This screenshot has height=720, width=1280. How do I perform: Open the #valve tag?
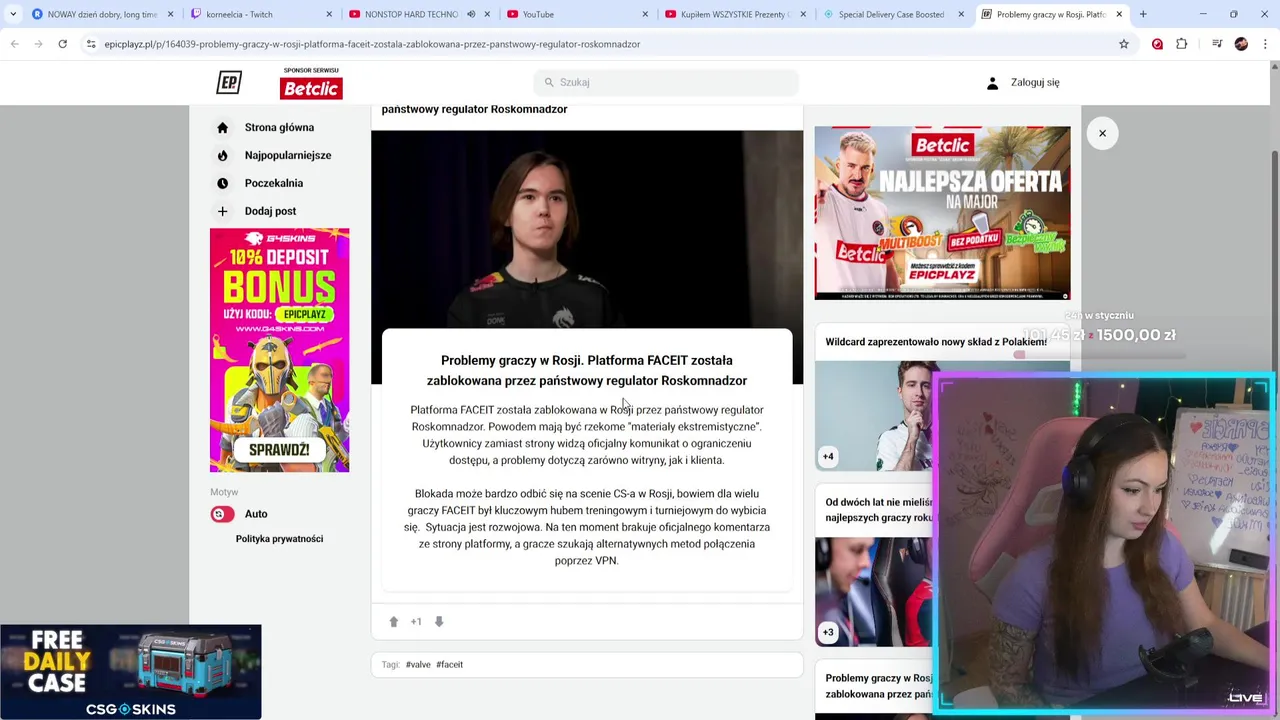[418, 665]
